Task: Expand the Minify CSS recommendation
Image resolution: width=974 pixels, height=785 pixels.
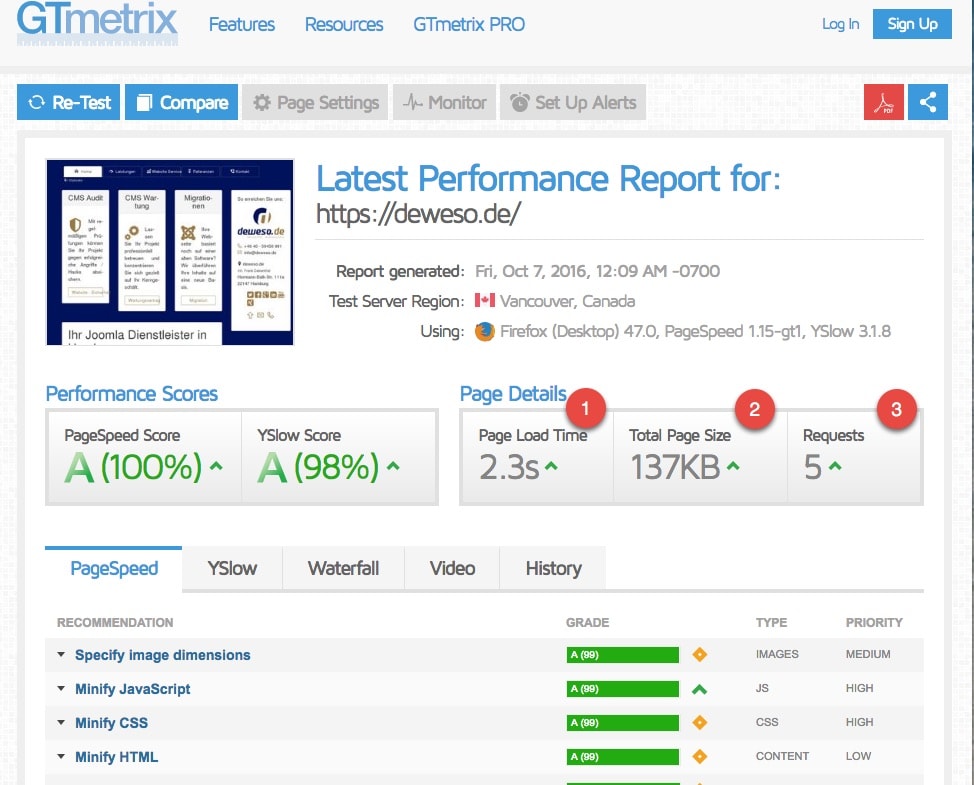Action: click(111, 723)
